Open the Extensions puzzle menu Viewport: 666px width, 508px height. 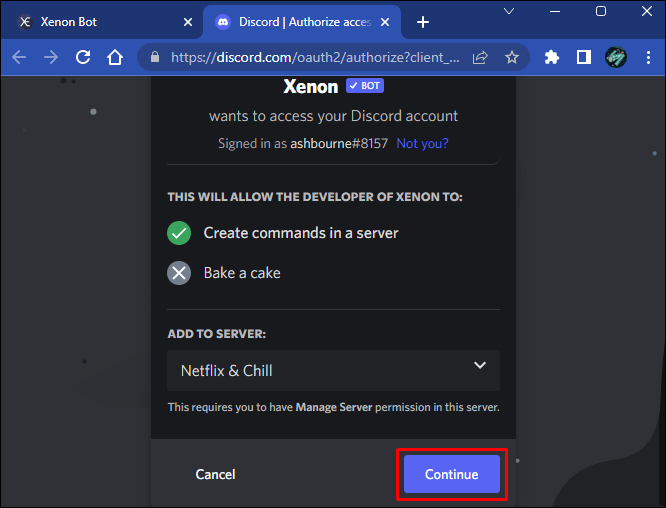click(x=551, y=58)
